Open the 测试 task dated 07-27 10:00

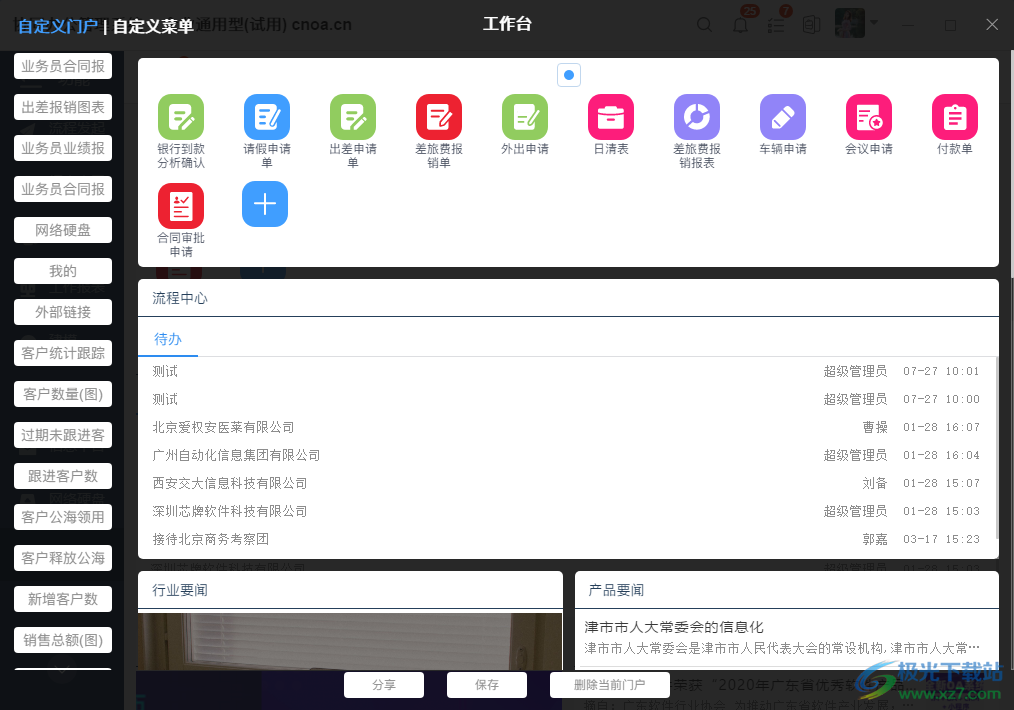coord(566,400)
